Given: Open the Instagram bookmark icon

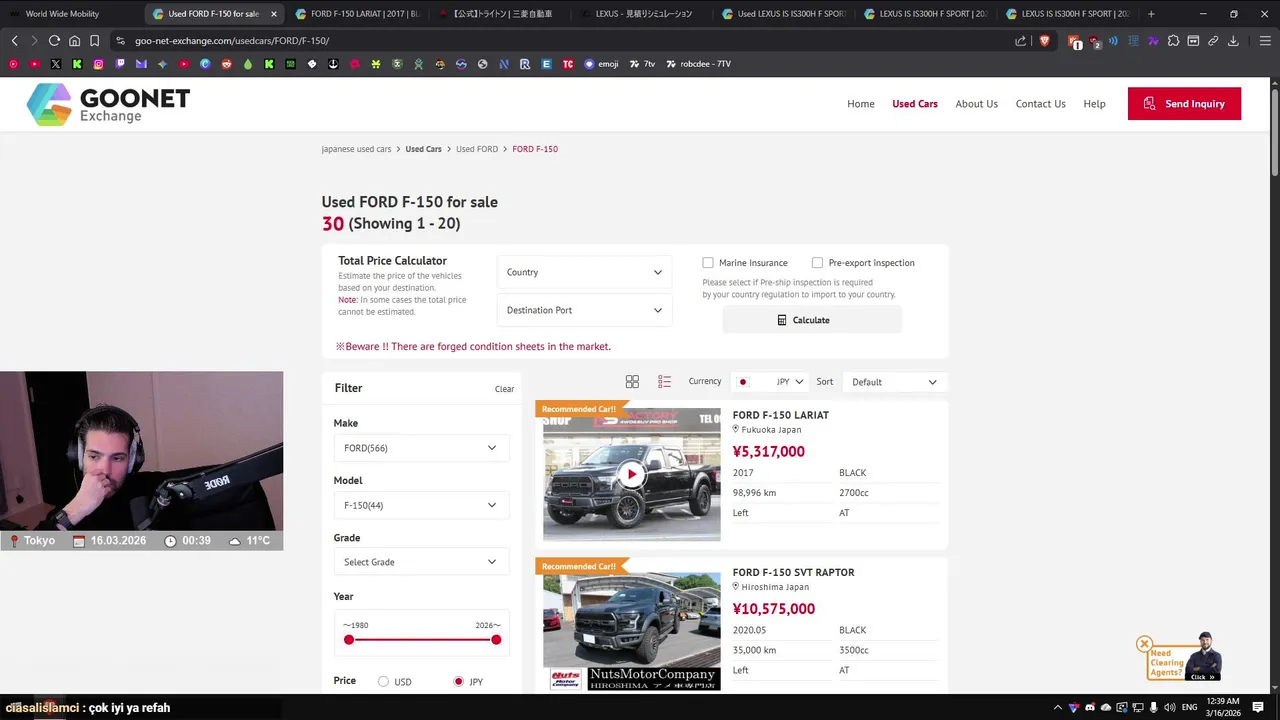Looking at the screenshot, I should (98, 64).
